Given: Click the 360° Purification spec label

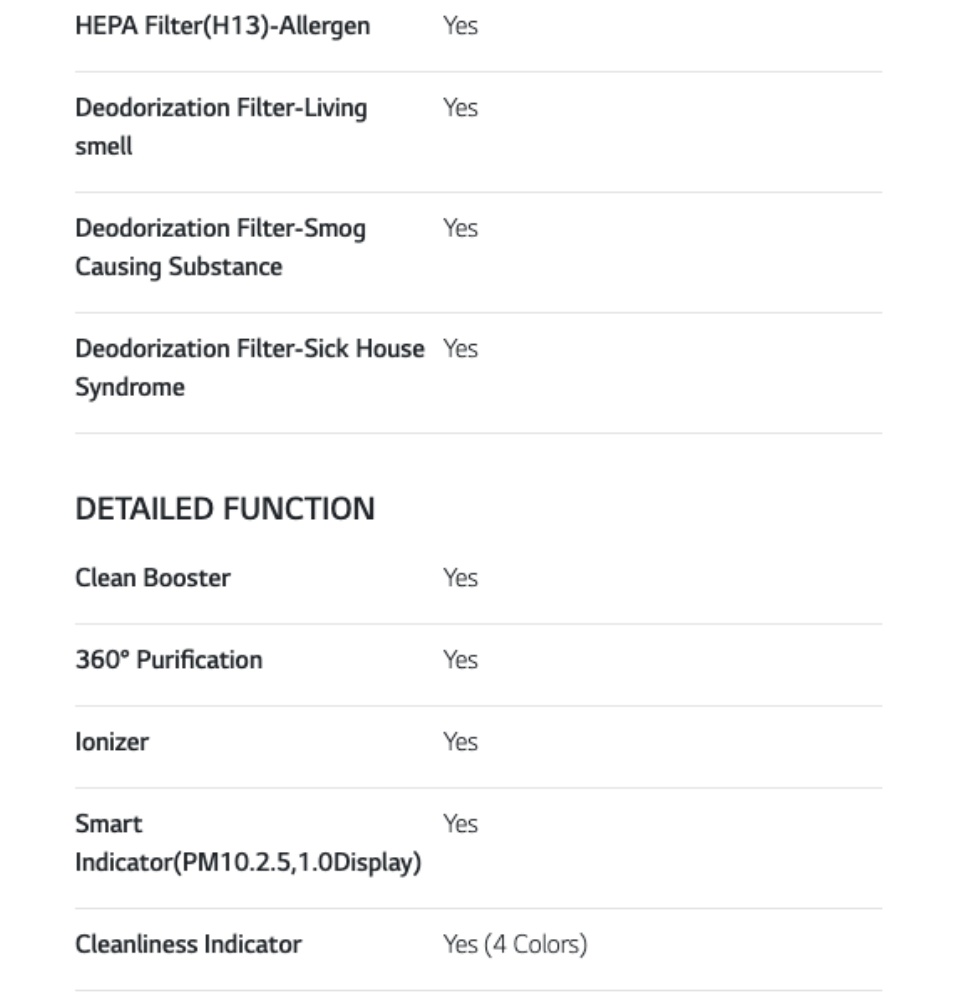Looking at the screenshot, I should coord(169,660).
